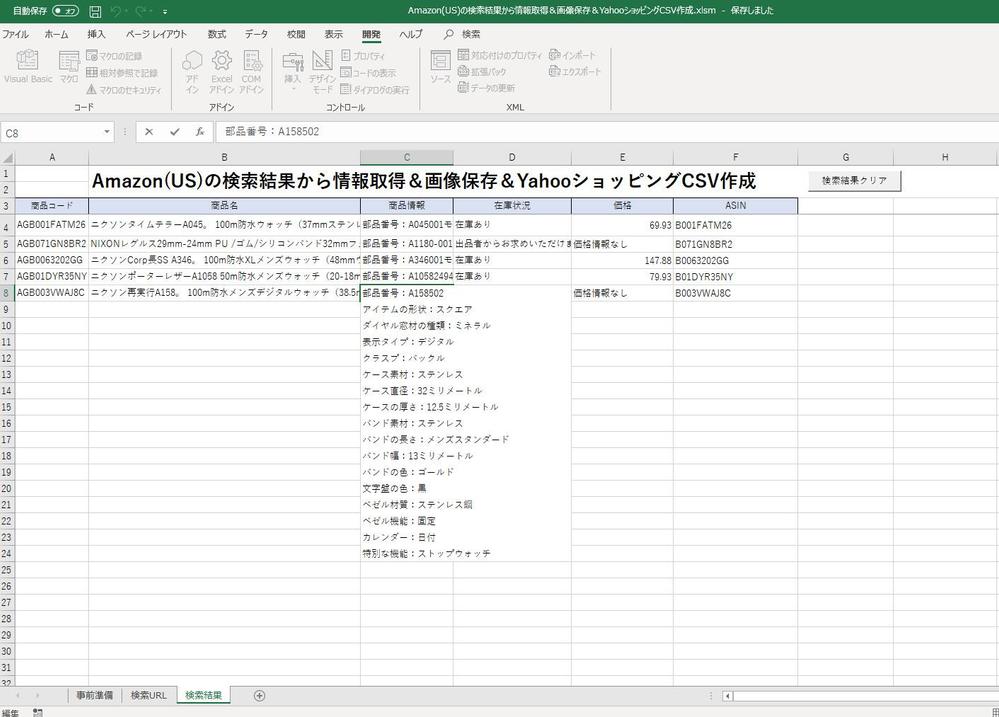This screenshot has height=717, width=999.
Task: Switch to the View (表示) tab
Action: pos(333,34)
